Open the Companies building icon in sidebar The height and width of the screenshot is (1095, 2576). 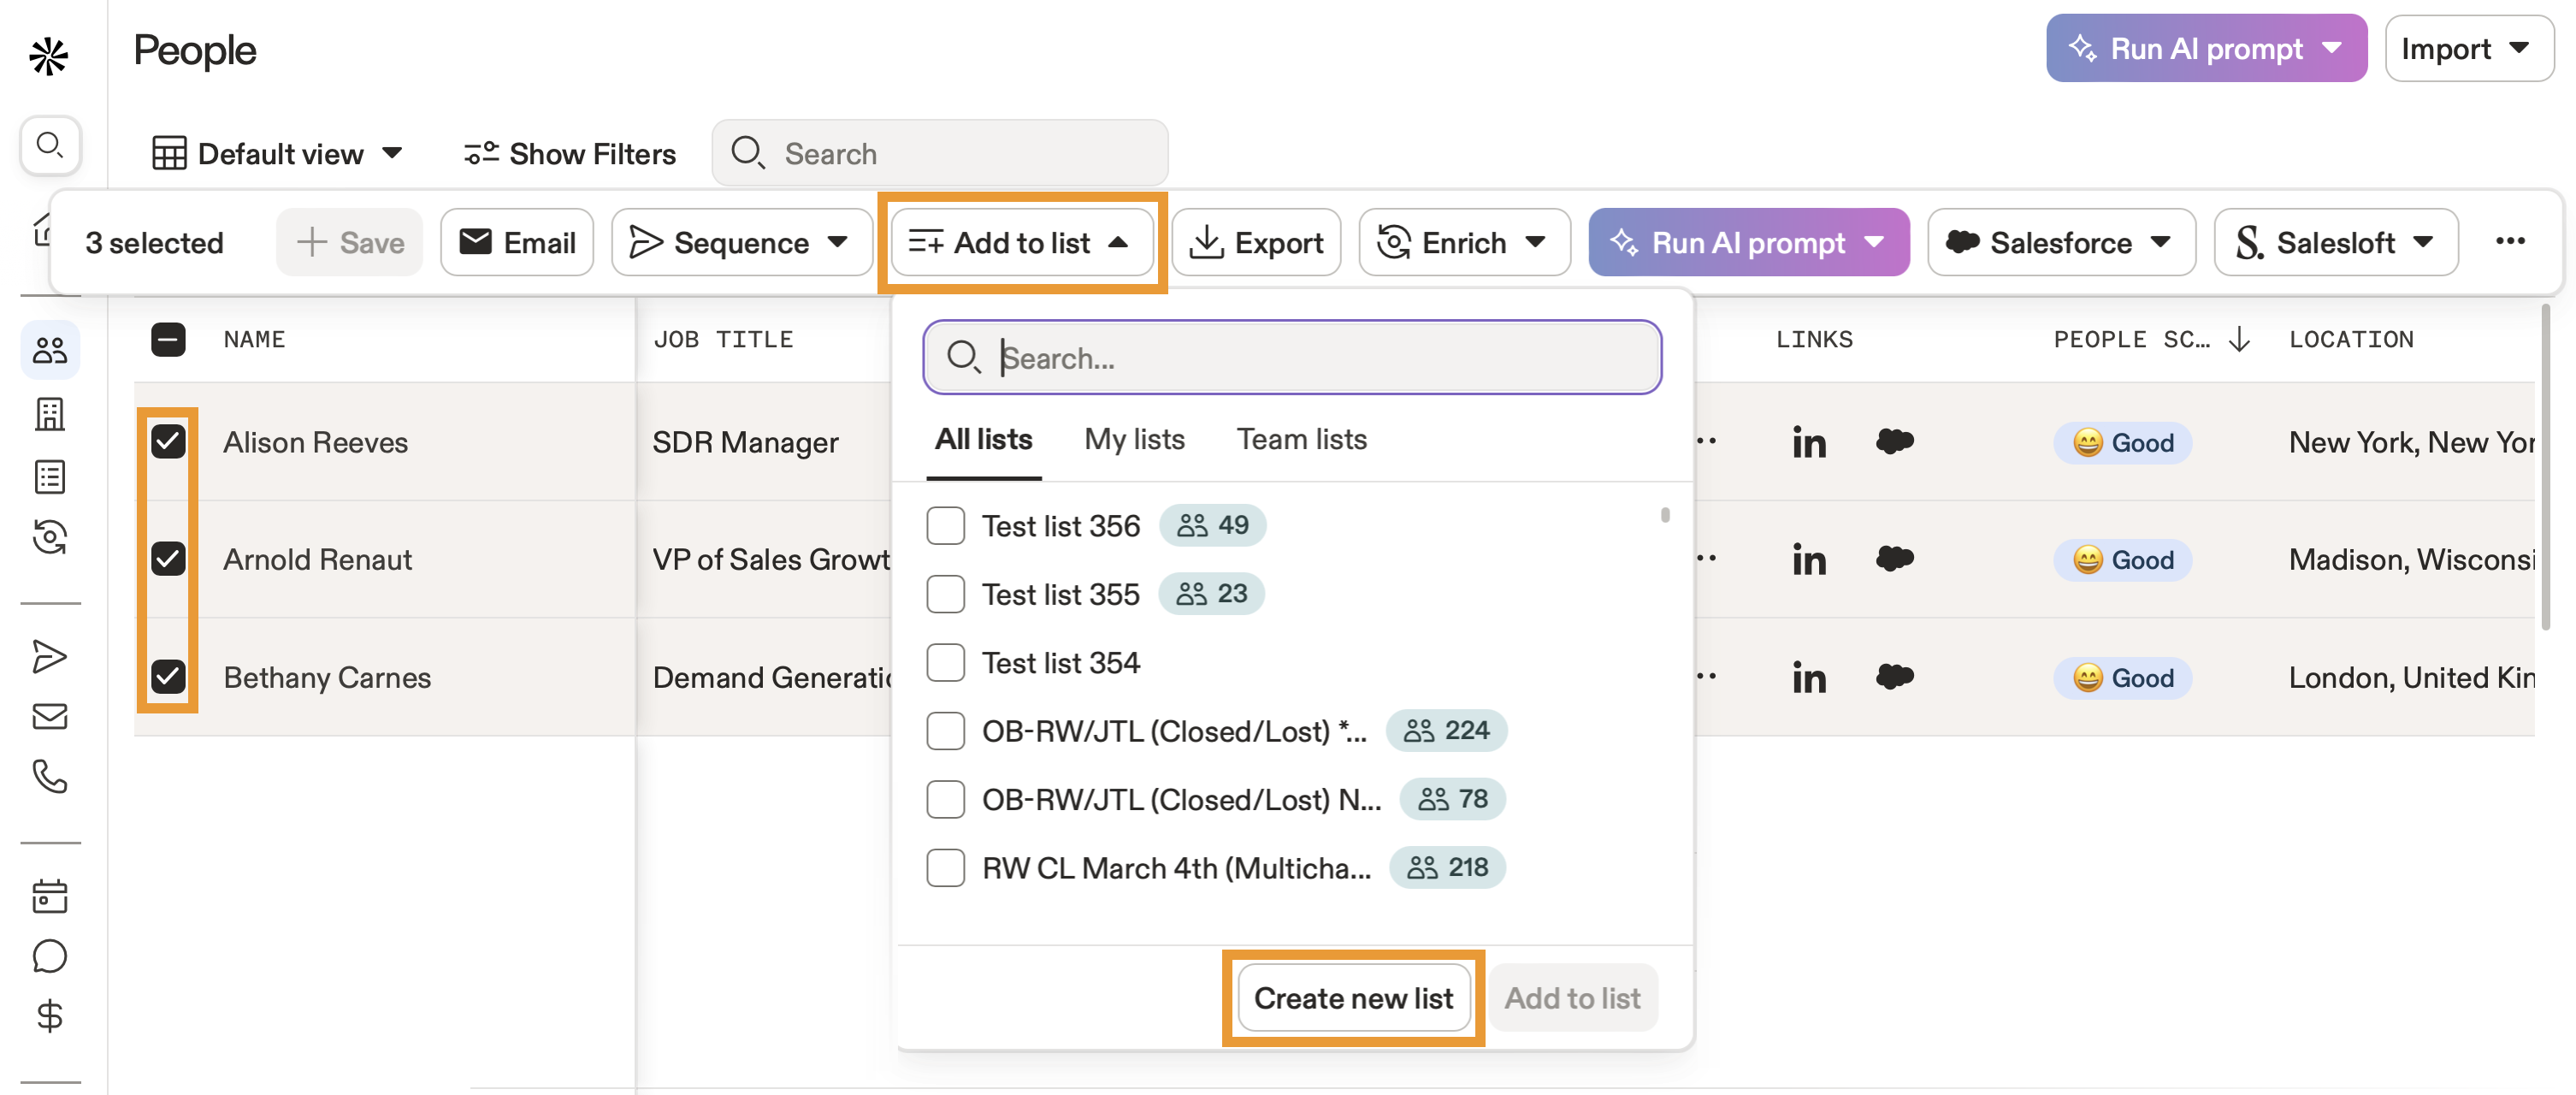click(x=49, y=413)
